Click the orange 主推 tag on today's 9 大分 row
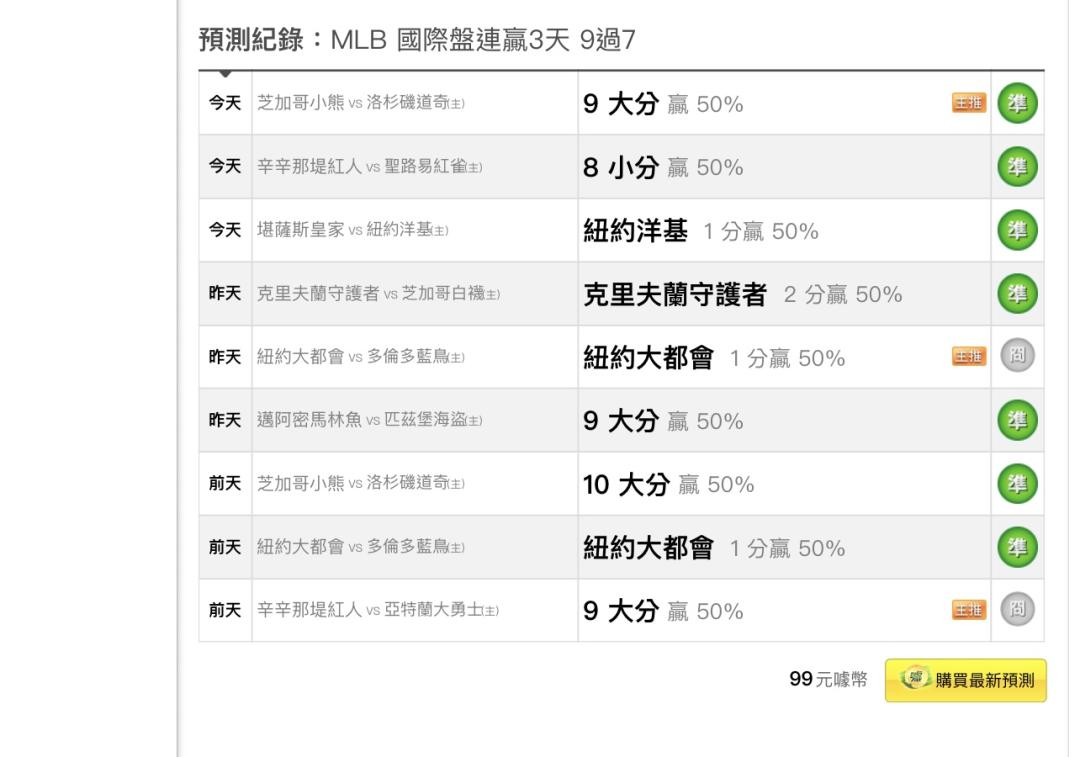Viewport: 1080px width, 757px height. [967, 104]
